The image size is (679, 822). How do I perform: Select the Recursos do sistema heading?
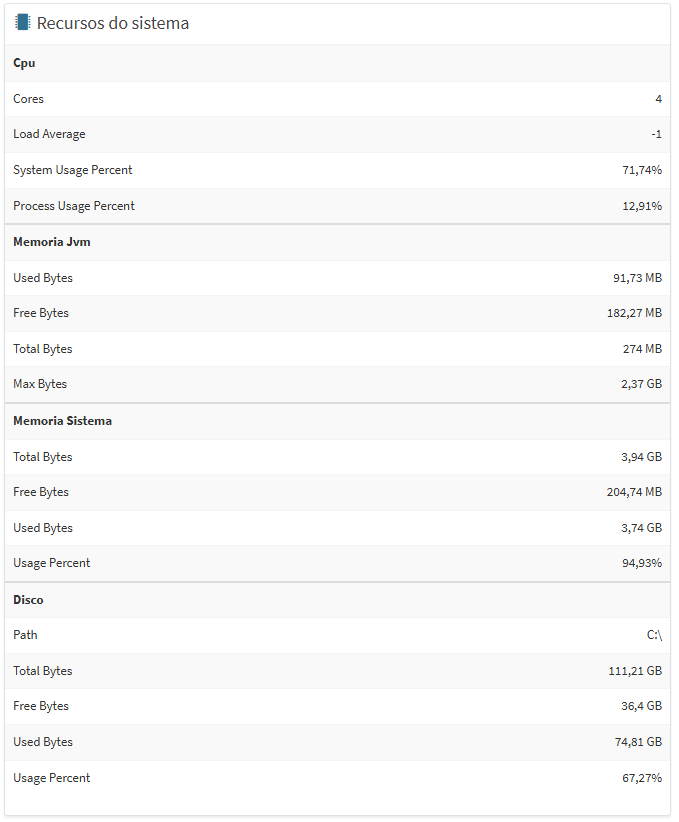click(113, 23)
